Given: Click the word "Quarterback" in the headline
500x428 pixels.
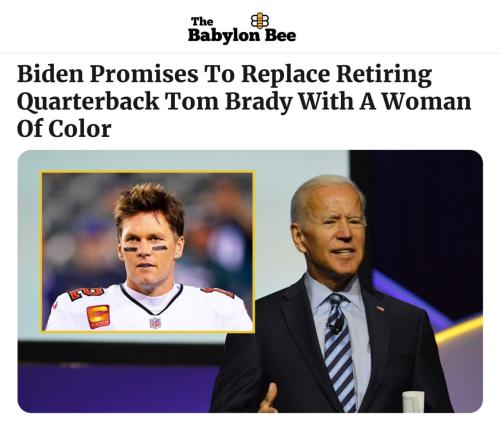Looking at the screenshot, I should click(88, 102).
